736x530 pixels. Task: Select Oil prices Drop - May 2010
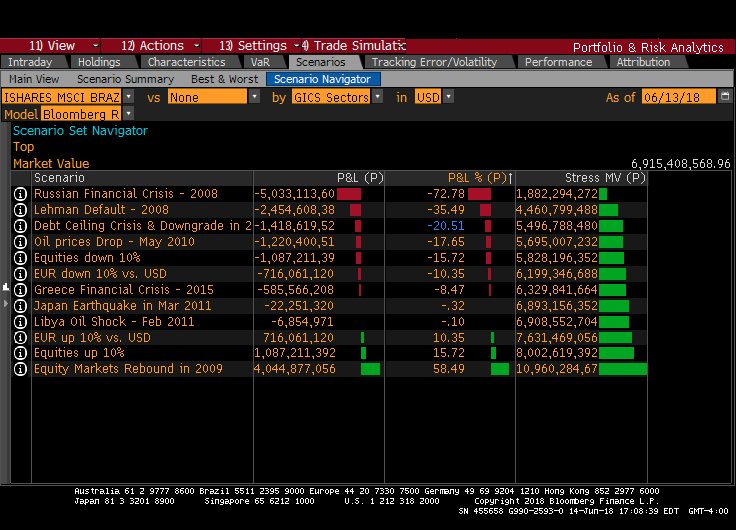pyautogui.click(x=114, y=242)
